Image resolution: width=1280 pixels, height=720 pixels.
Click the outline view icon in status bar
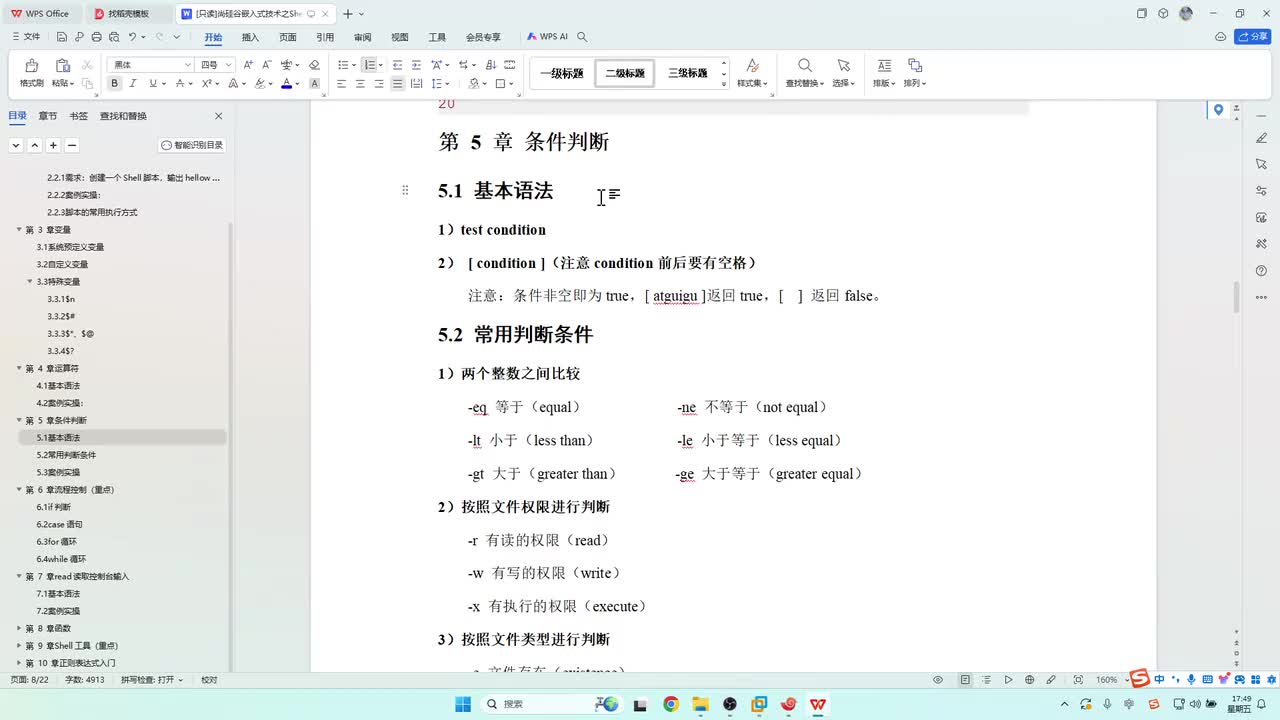(x=987, y=680)
